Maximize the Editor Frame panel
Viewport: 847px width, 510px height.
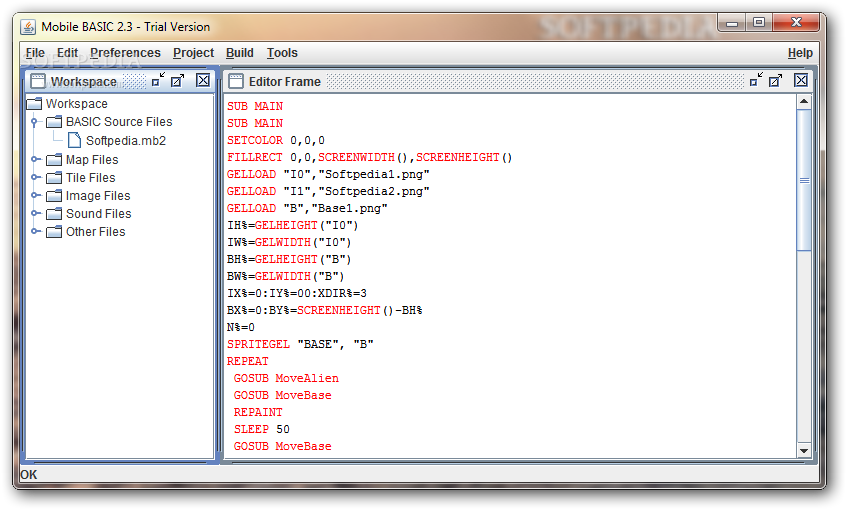coord(776,80)
